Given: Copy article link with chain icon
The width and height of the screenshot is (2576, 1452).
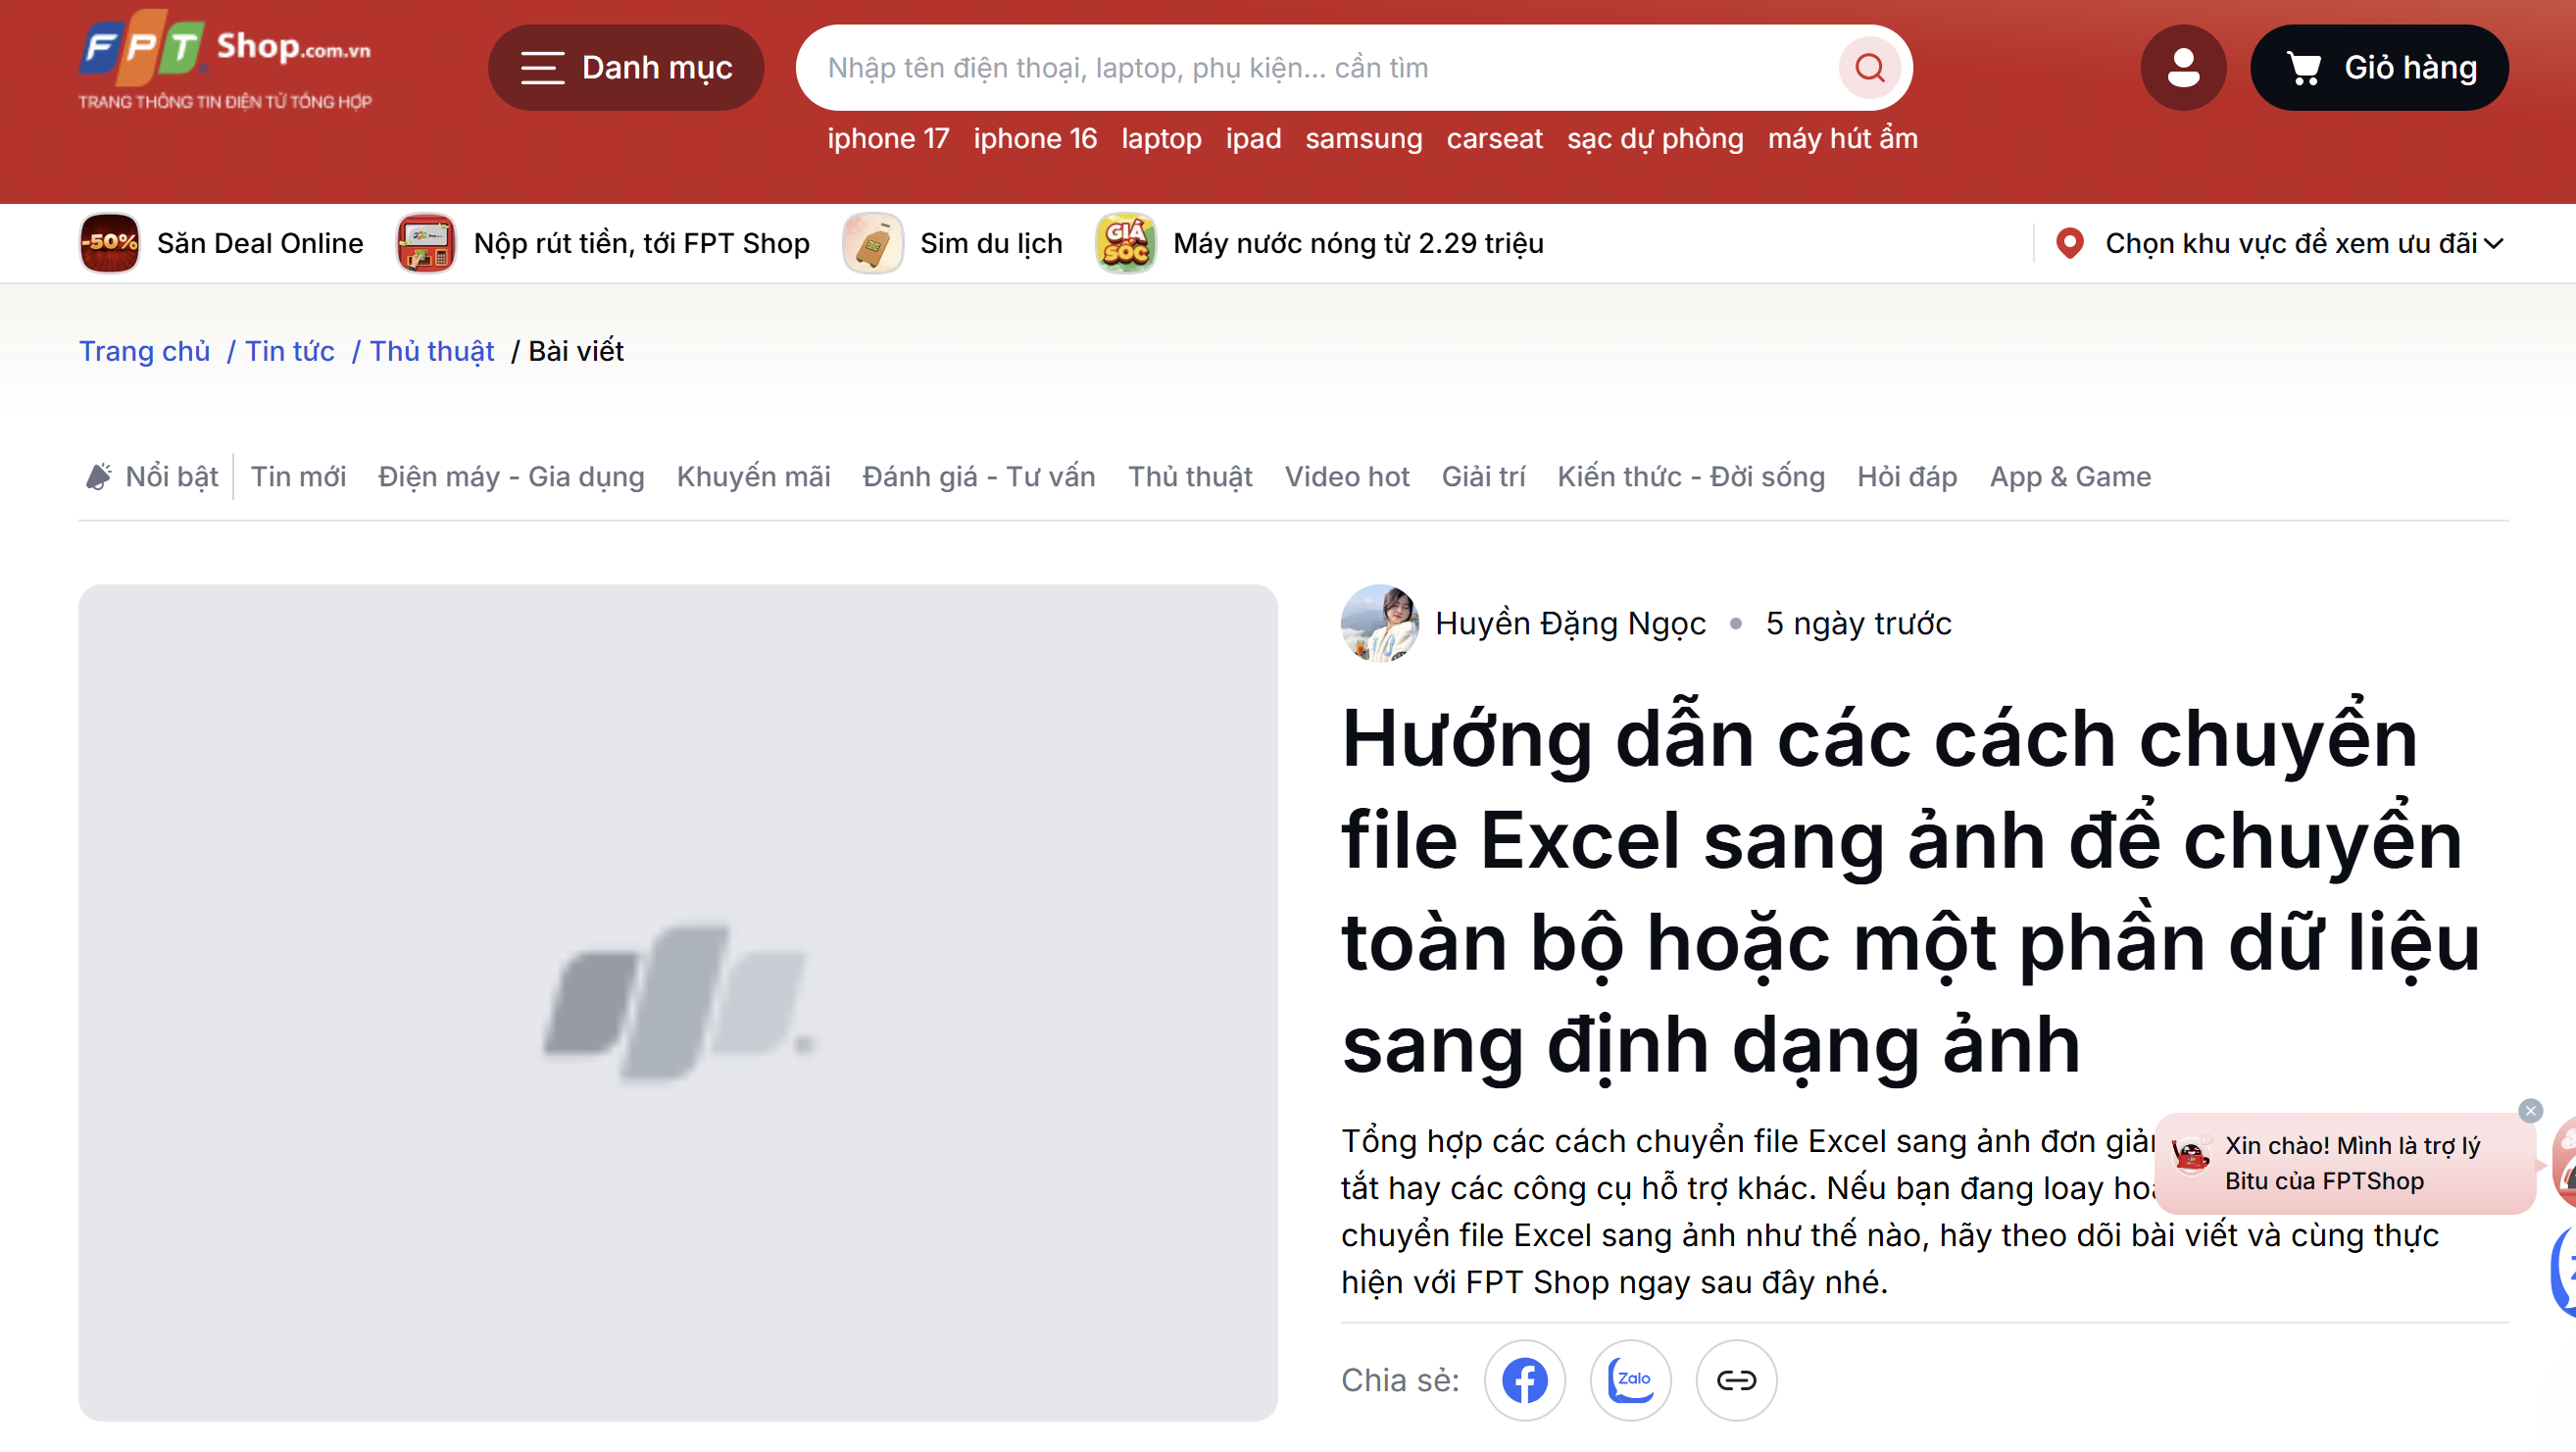Looking at the screenshot, I should pyautogui.click(x=1736, y=1379).
